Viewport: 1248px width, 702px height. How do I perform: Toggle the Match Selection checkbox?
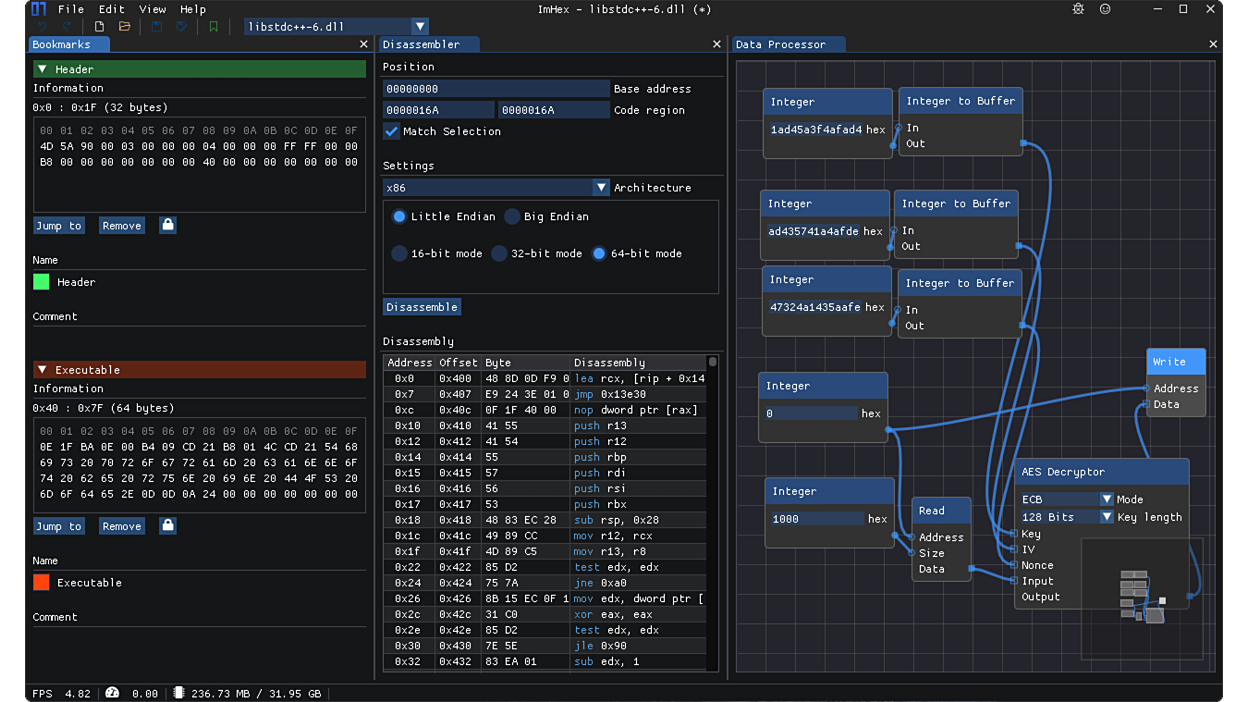392,131
